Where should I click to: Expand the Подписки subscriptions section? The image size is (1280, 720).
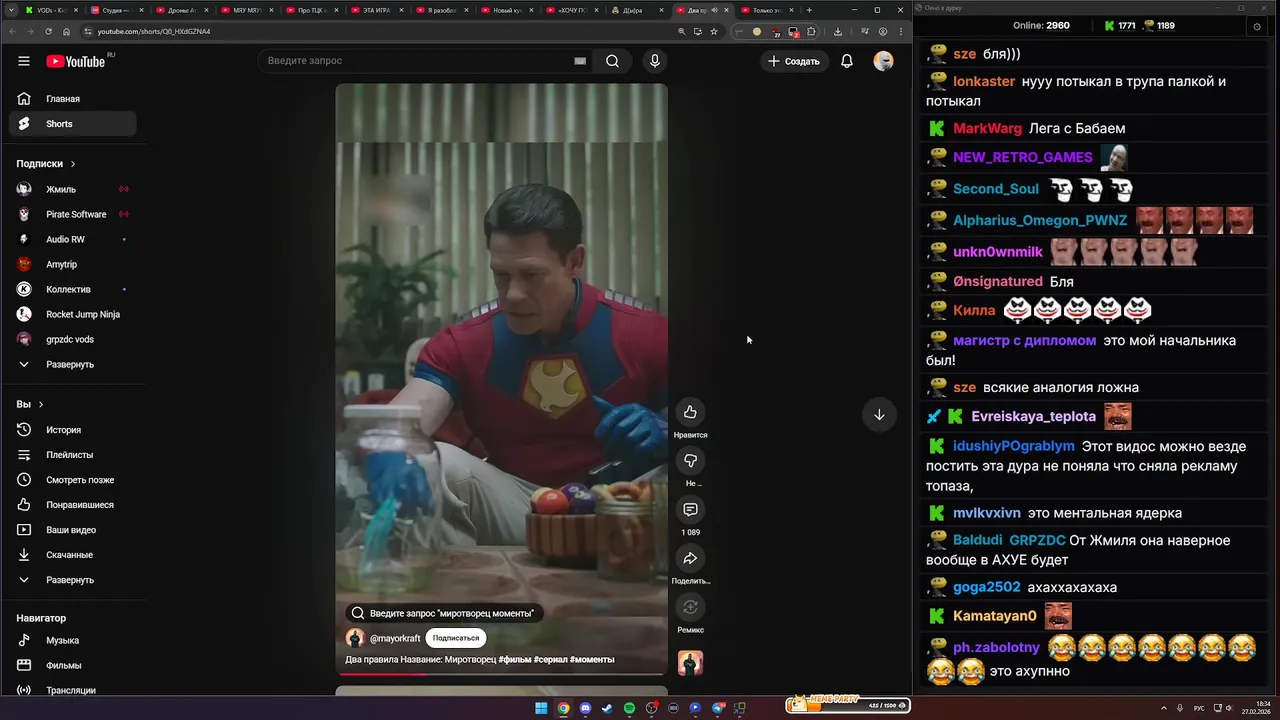(46, 164)
